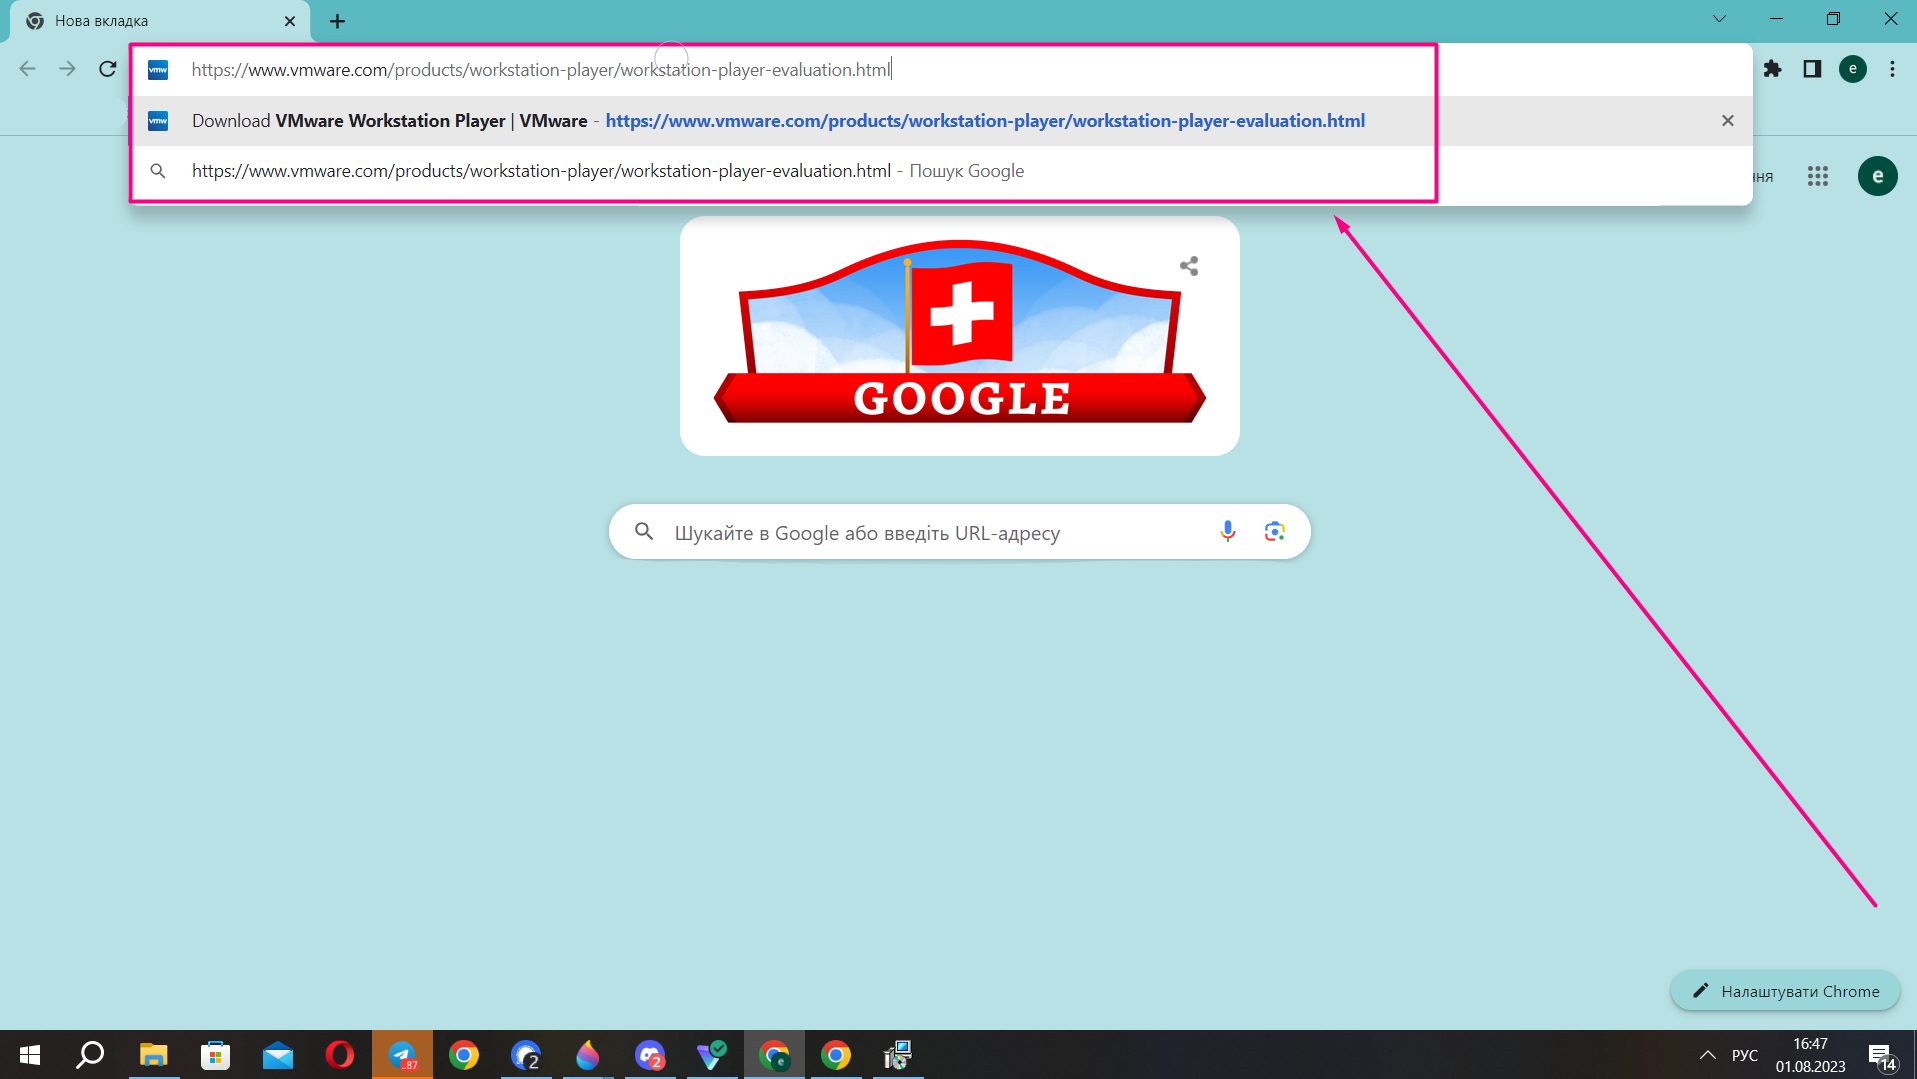The image size is (1917, 1079).
Task: Open Google Lens image search
Action: tap(1274, 532)
